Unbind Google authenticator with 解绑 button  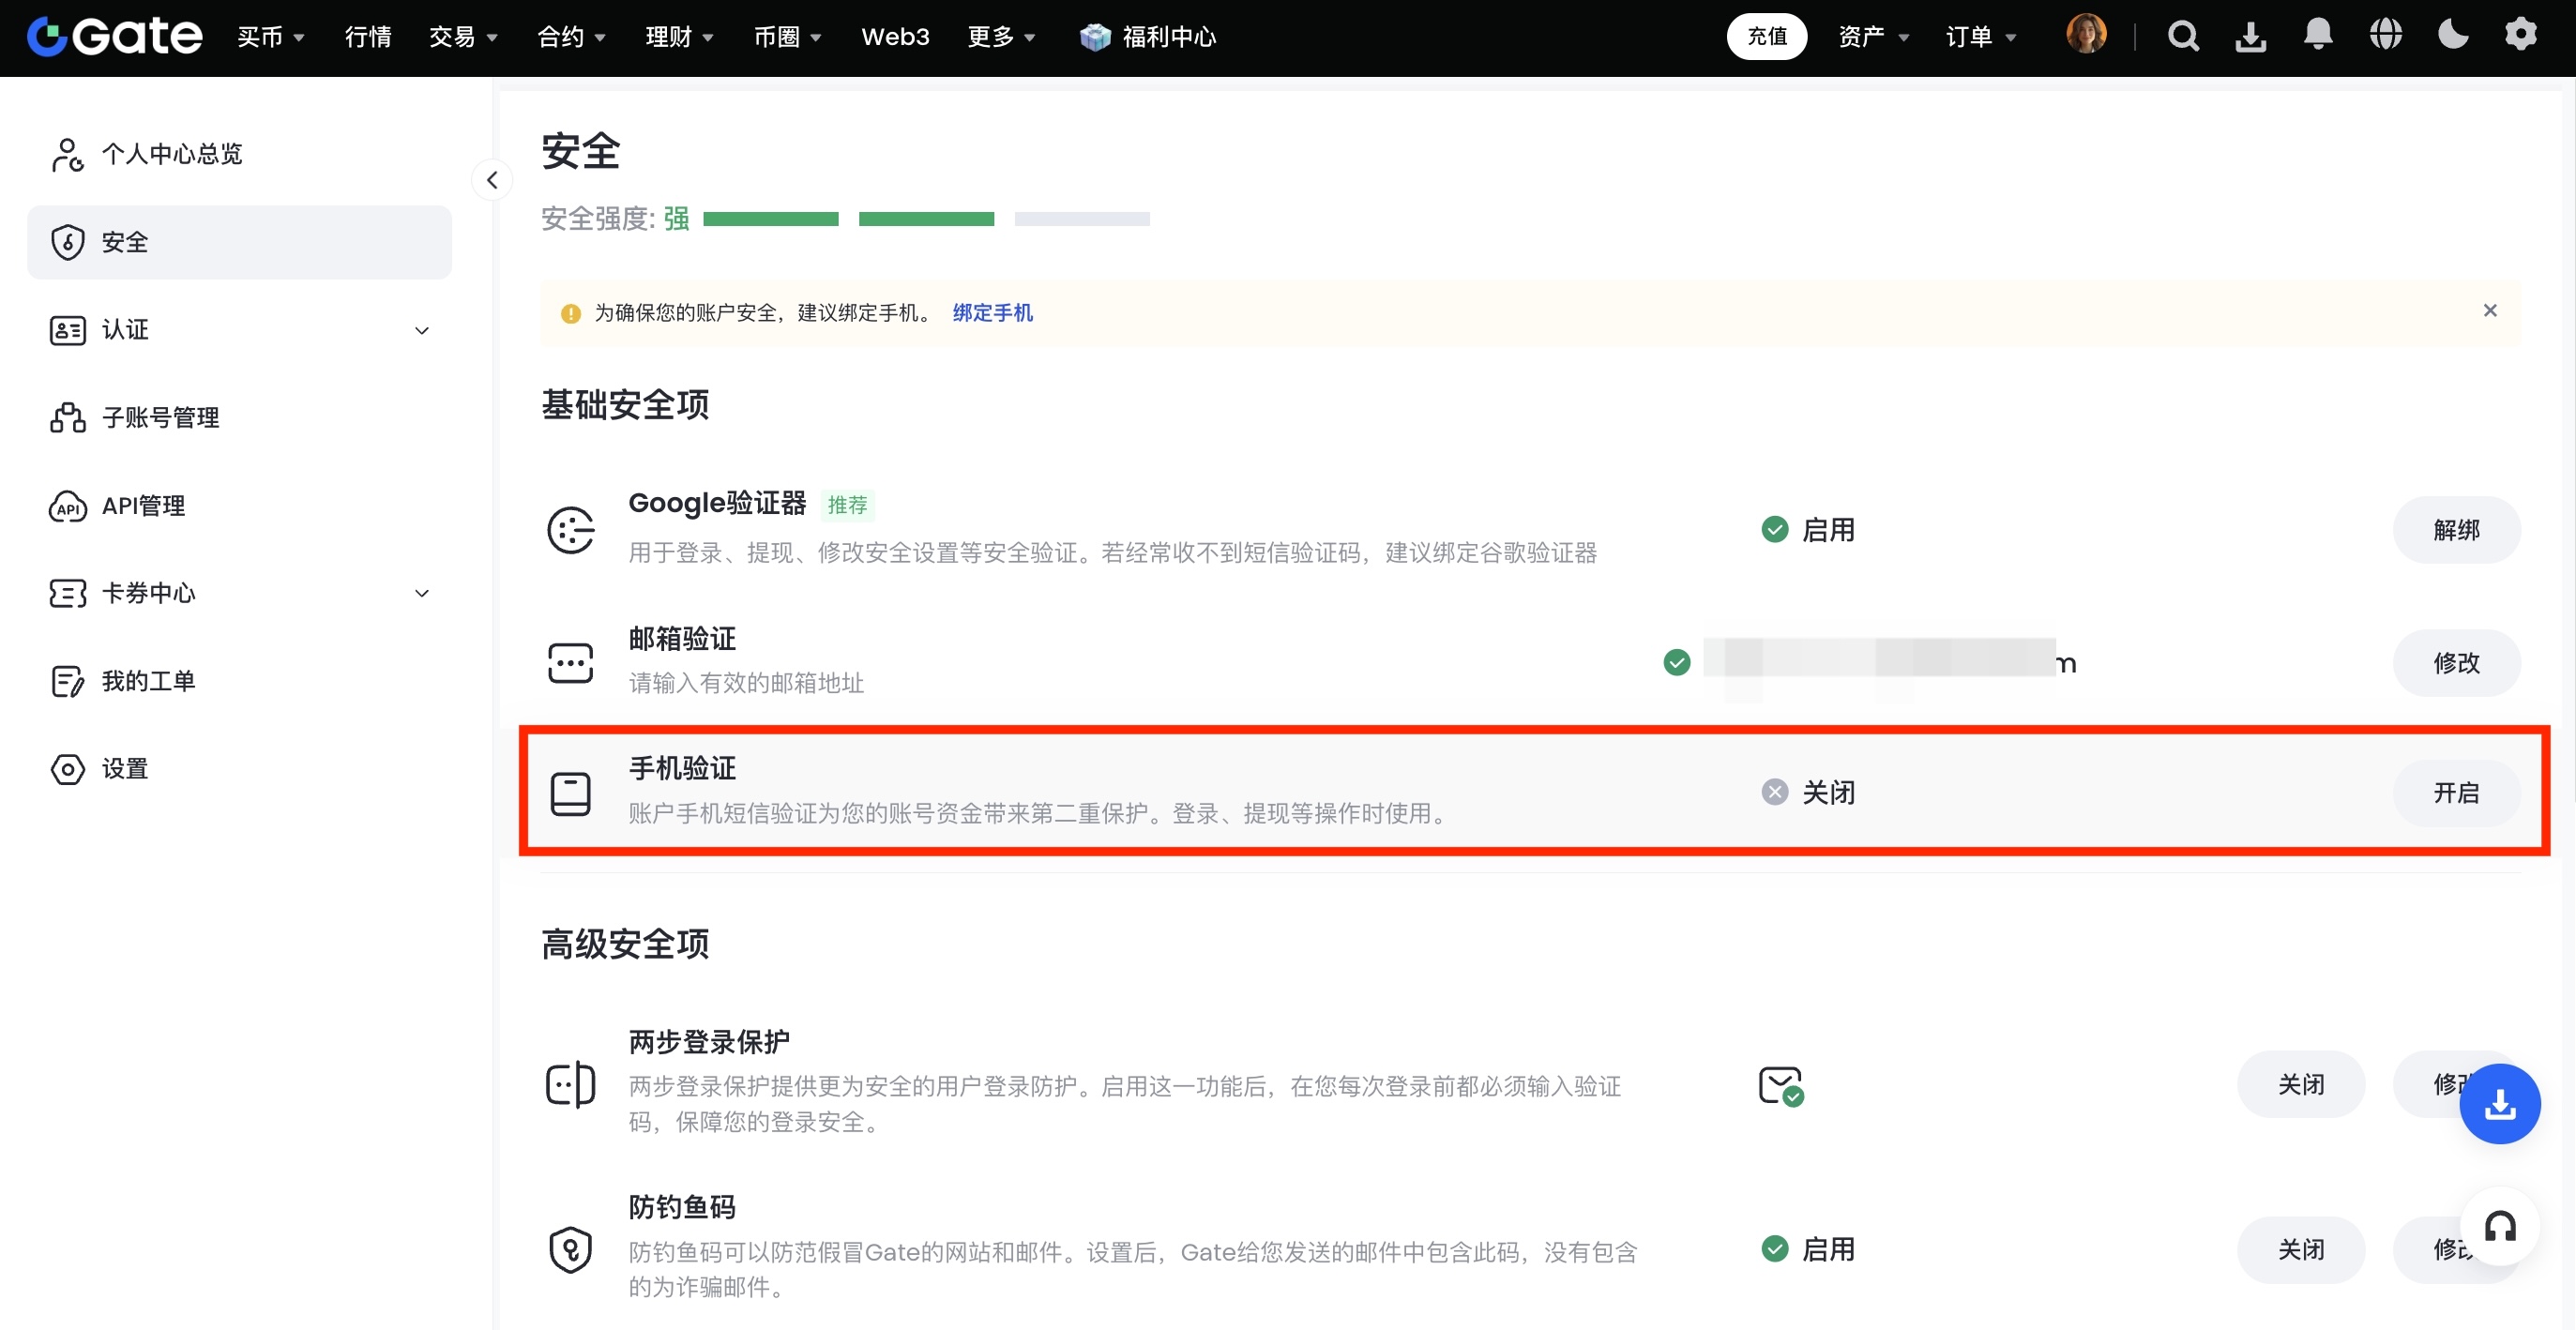pos(2455,530)
